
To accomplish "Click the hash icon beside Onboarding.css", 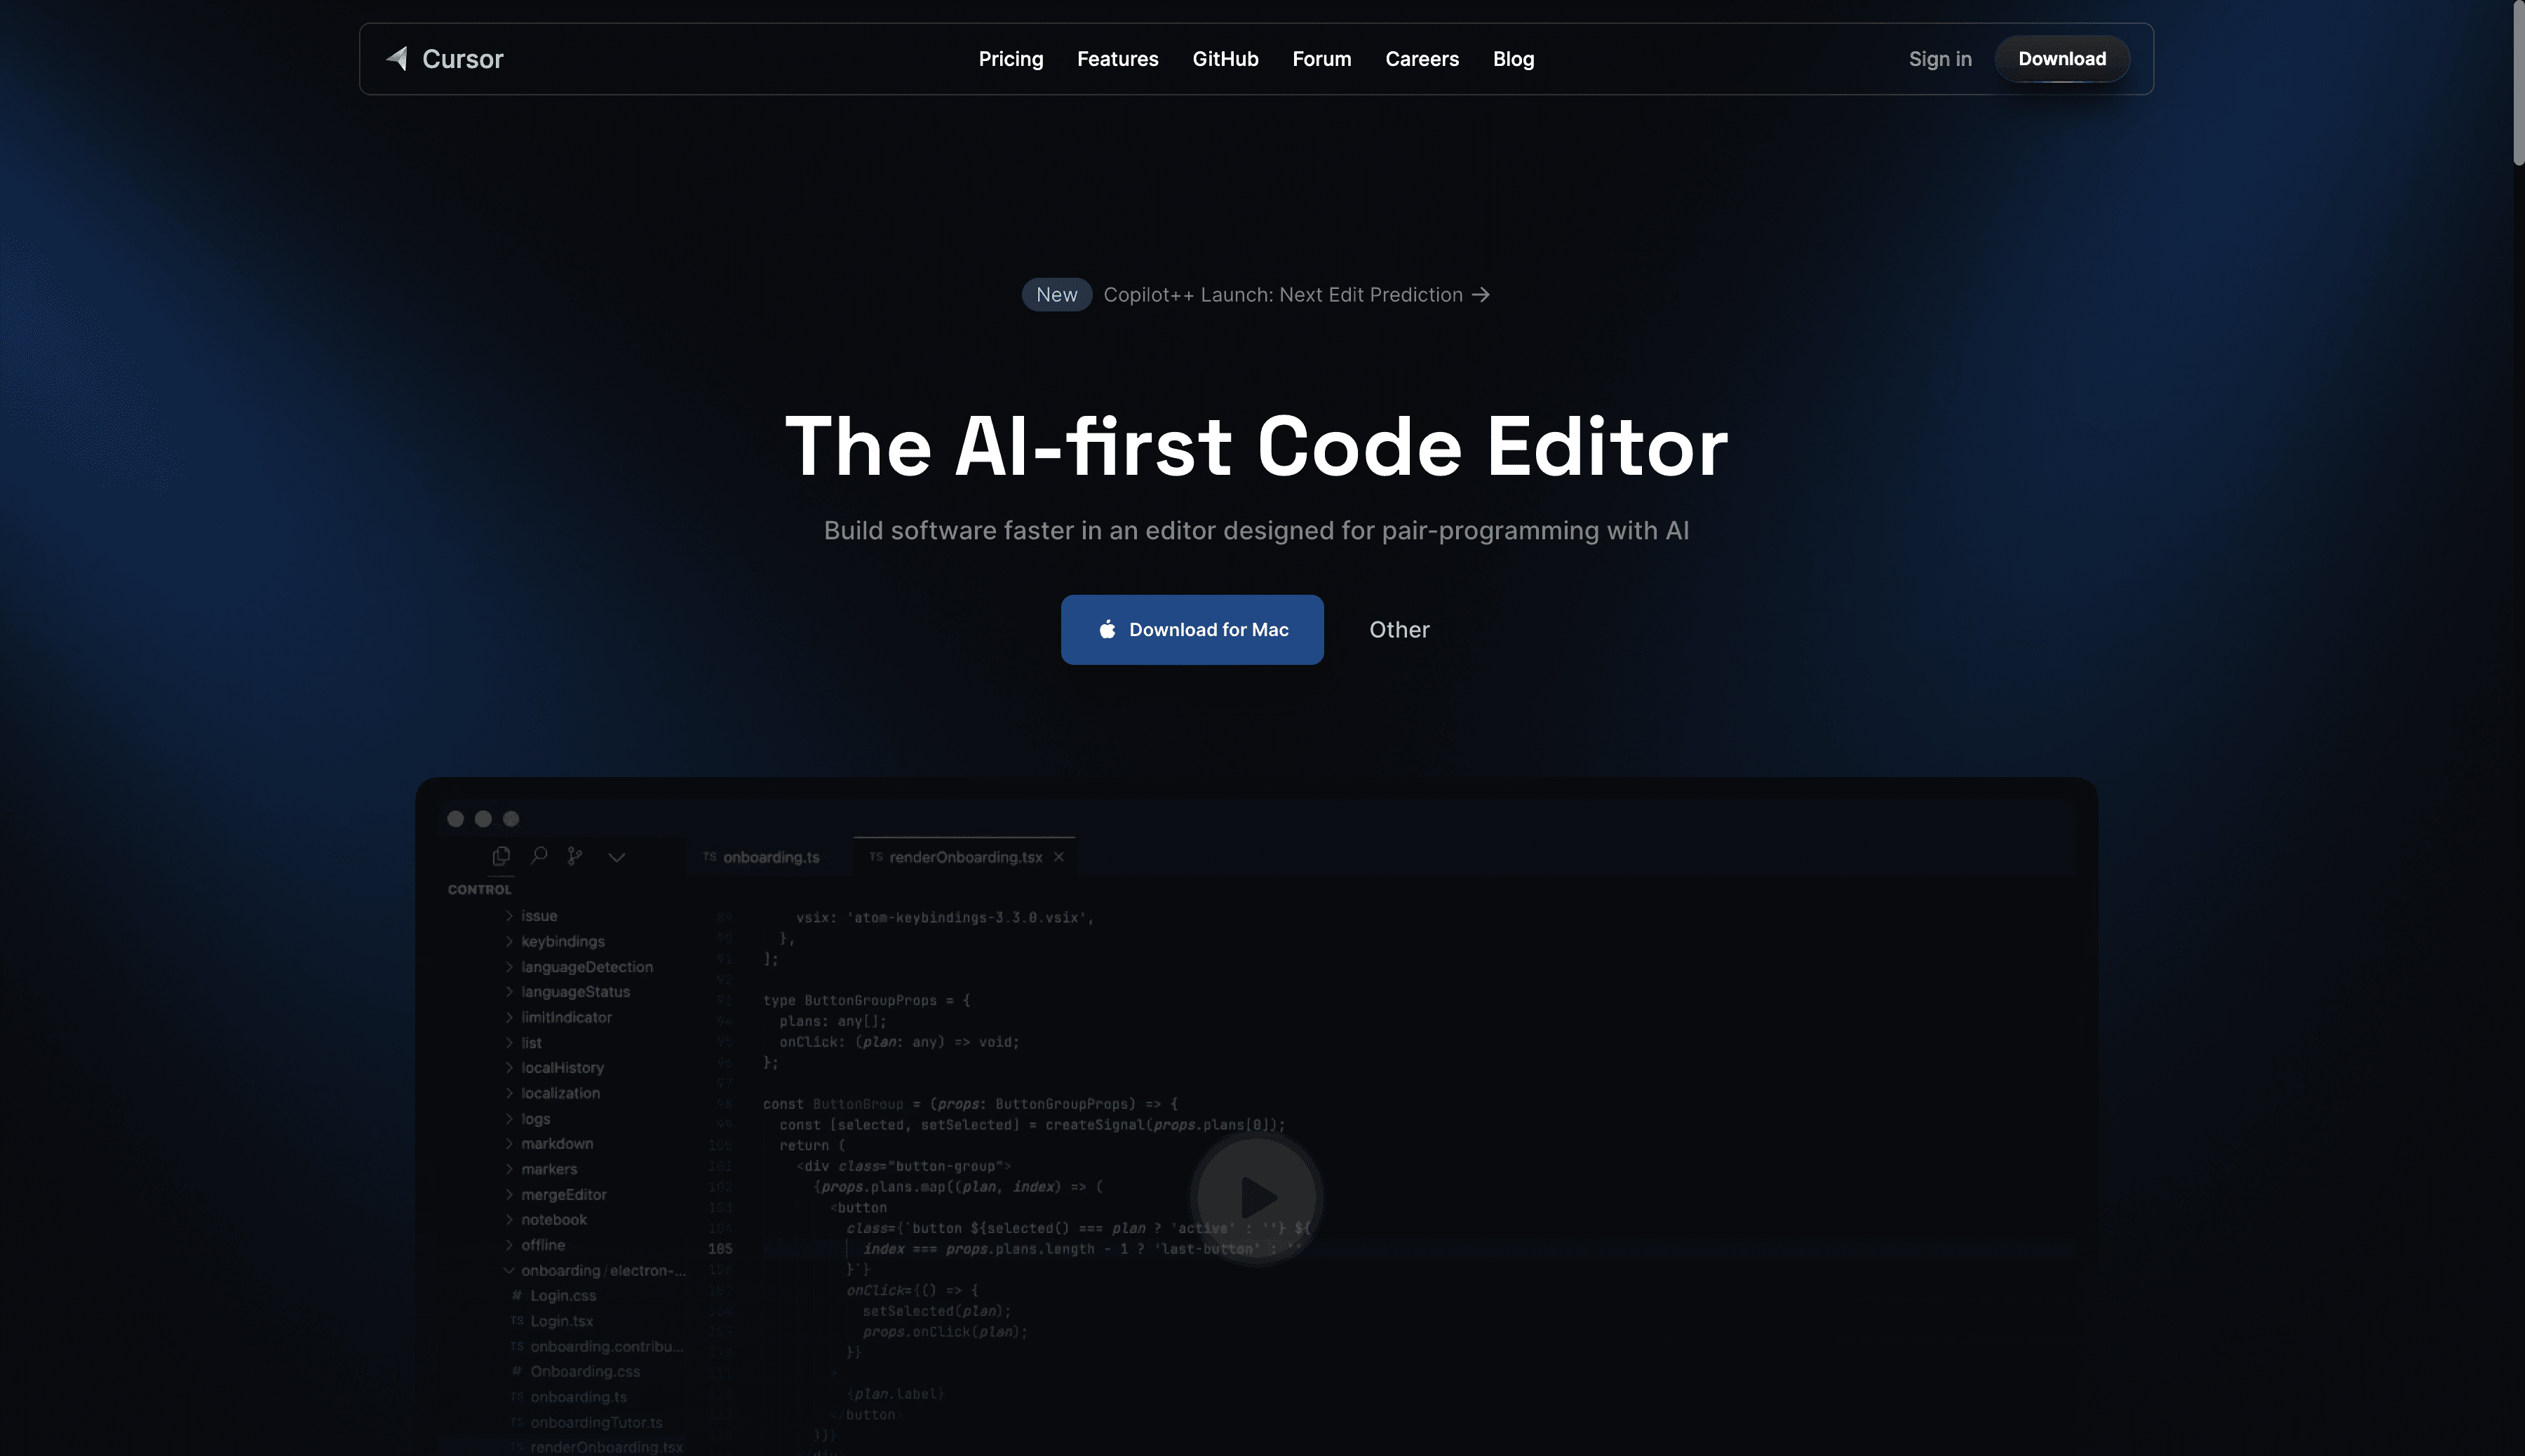I will pyautogui.click(x=516, y=1372).
